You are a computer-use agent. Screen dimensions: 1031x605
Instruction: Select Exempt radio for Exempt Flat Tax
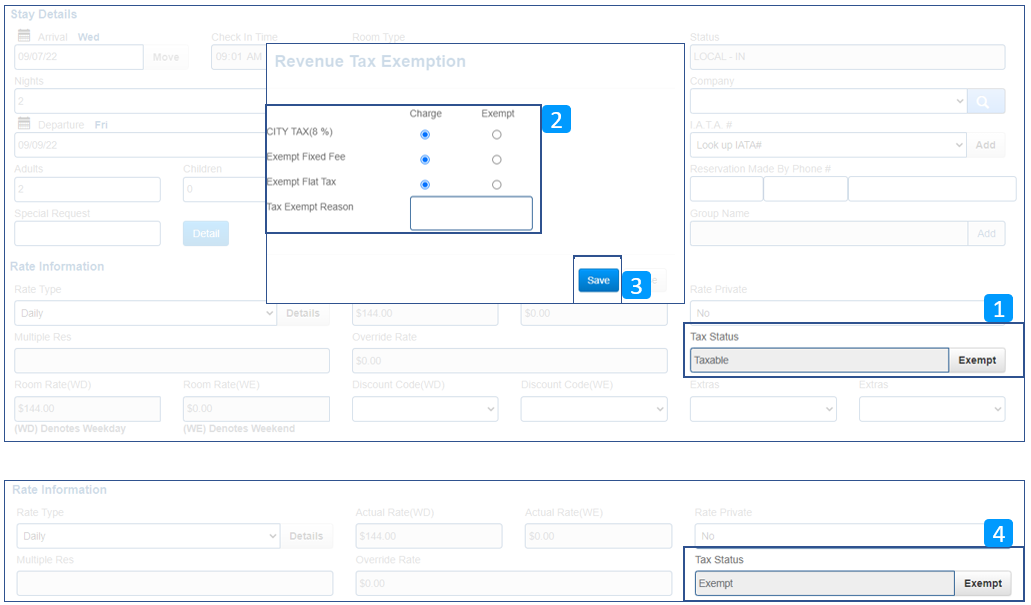pos(497,184)
